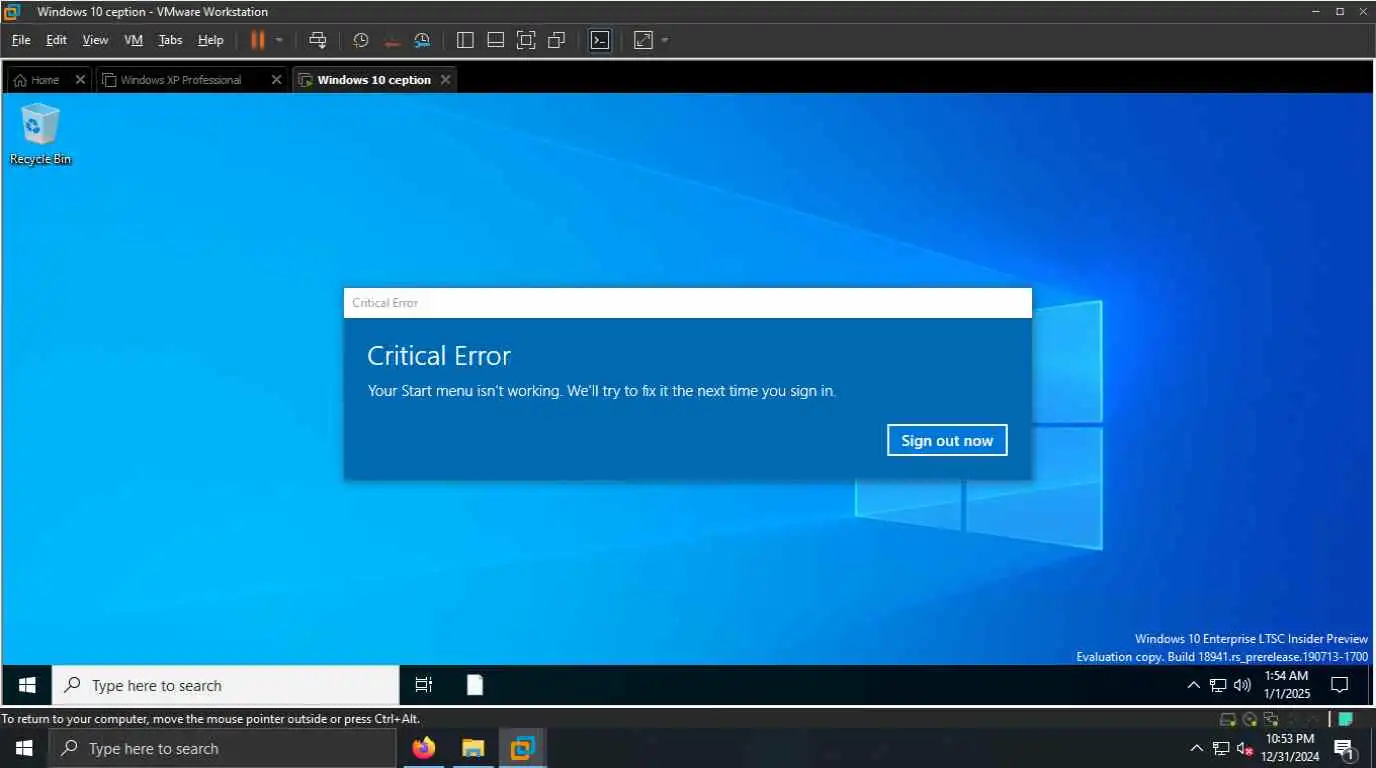Open the VM menu
Image resolution: width=1376 pixels, height=768 pixels.
click(x=133, y=40)
